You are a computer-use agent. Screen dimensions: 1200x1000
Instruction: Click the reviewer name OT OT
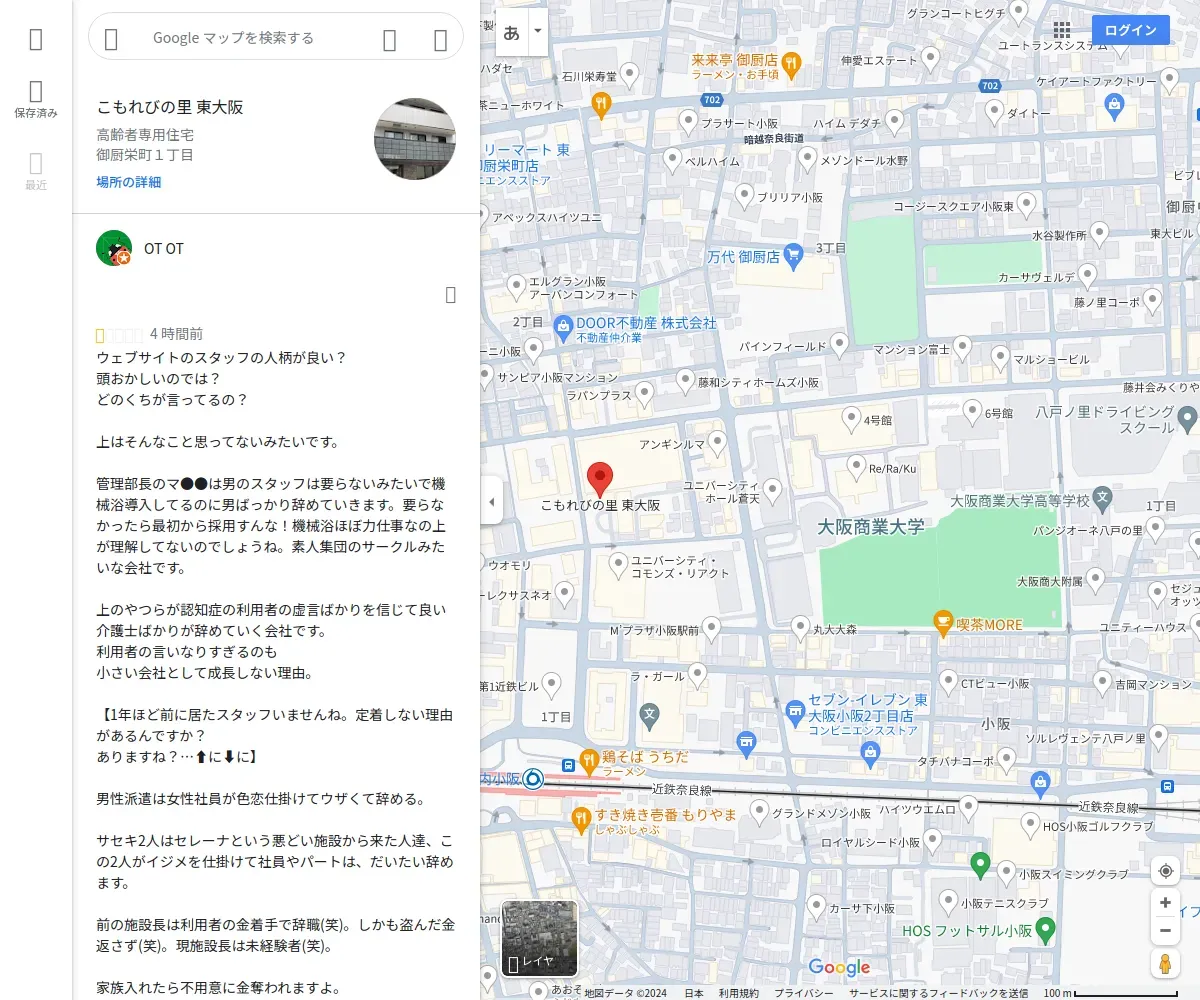click(164, 249)
